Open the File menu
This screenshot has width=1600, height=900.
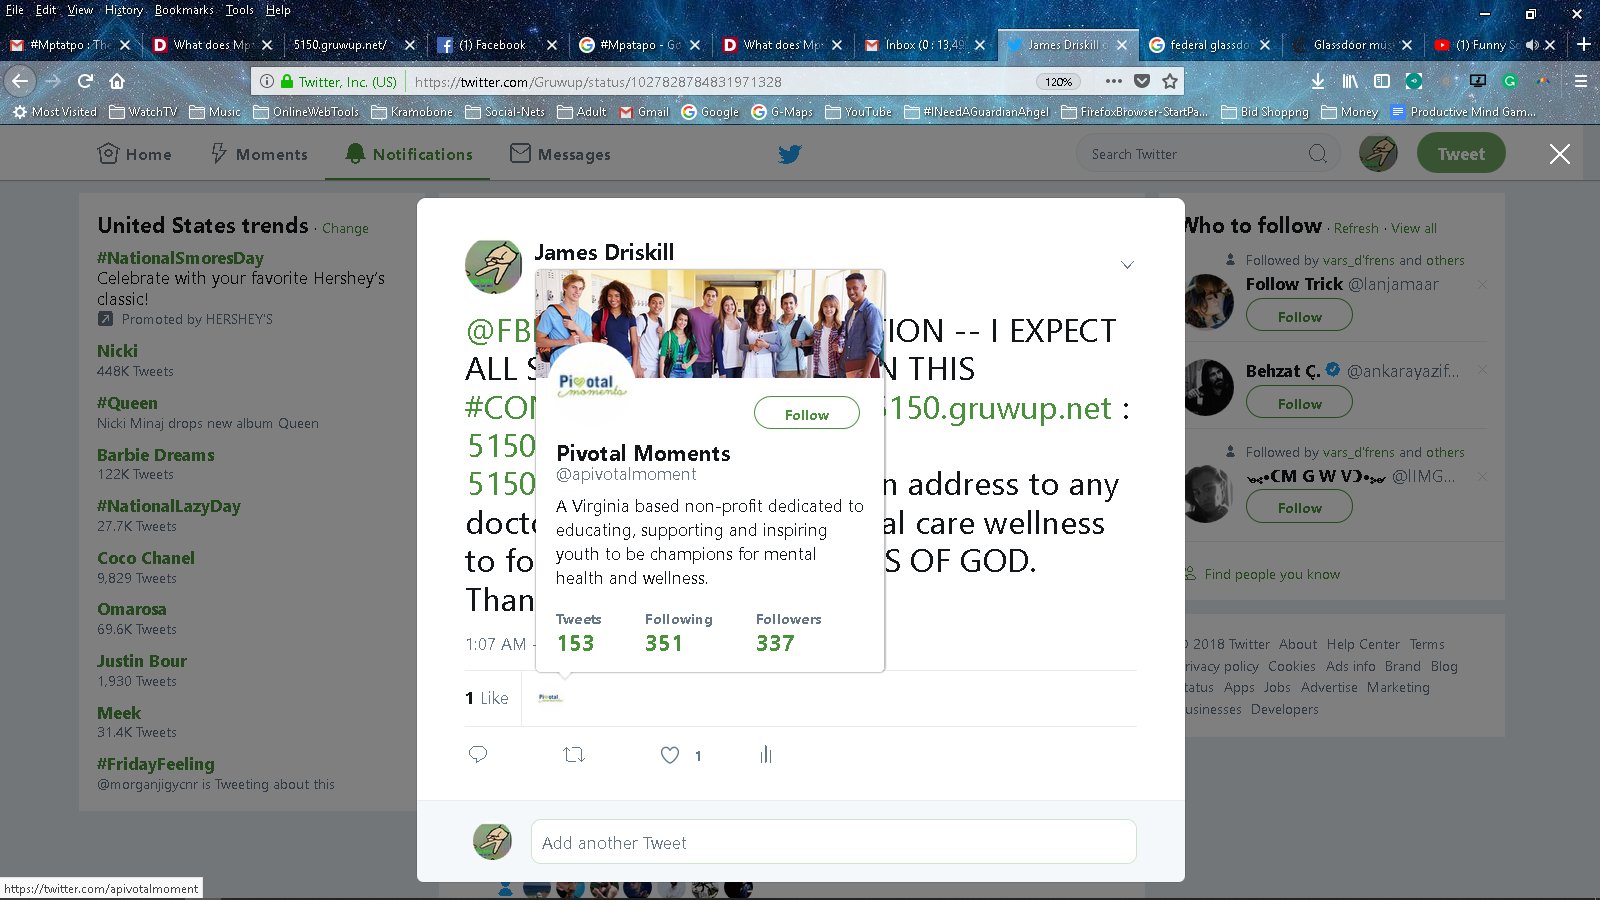point(15,10)
